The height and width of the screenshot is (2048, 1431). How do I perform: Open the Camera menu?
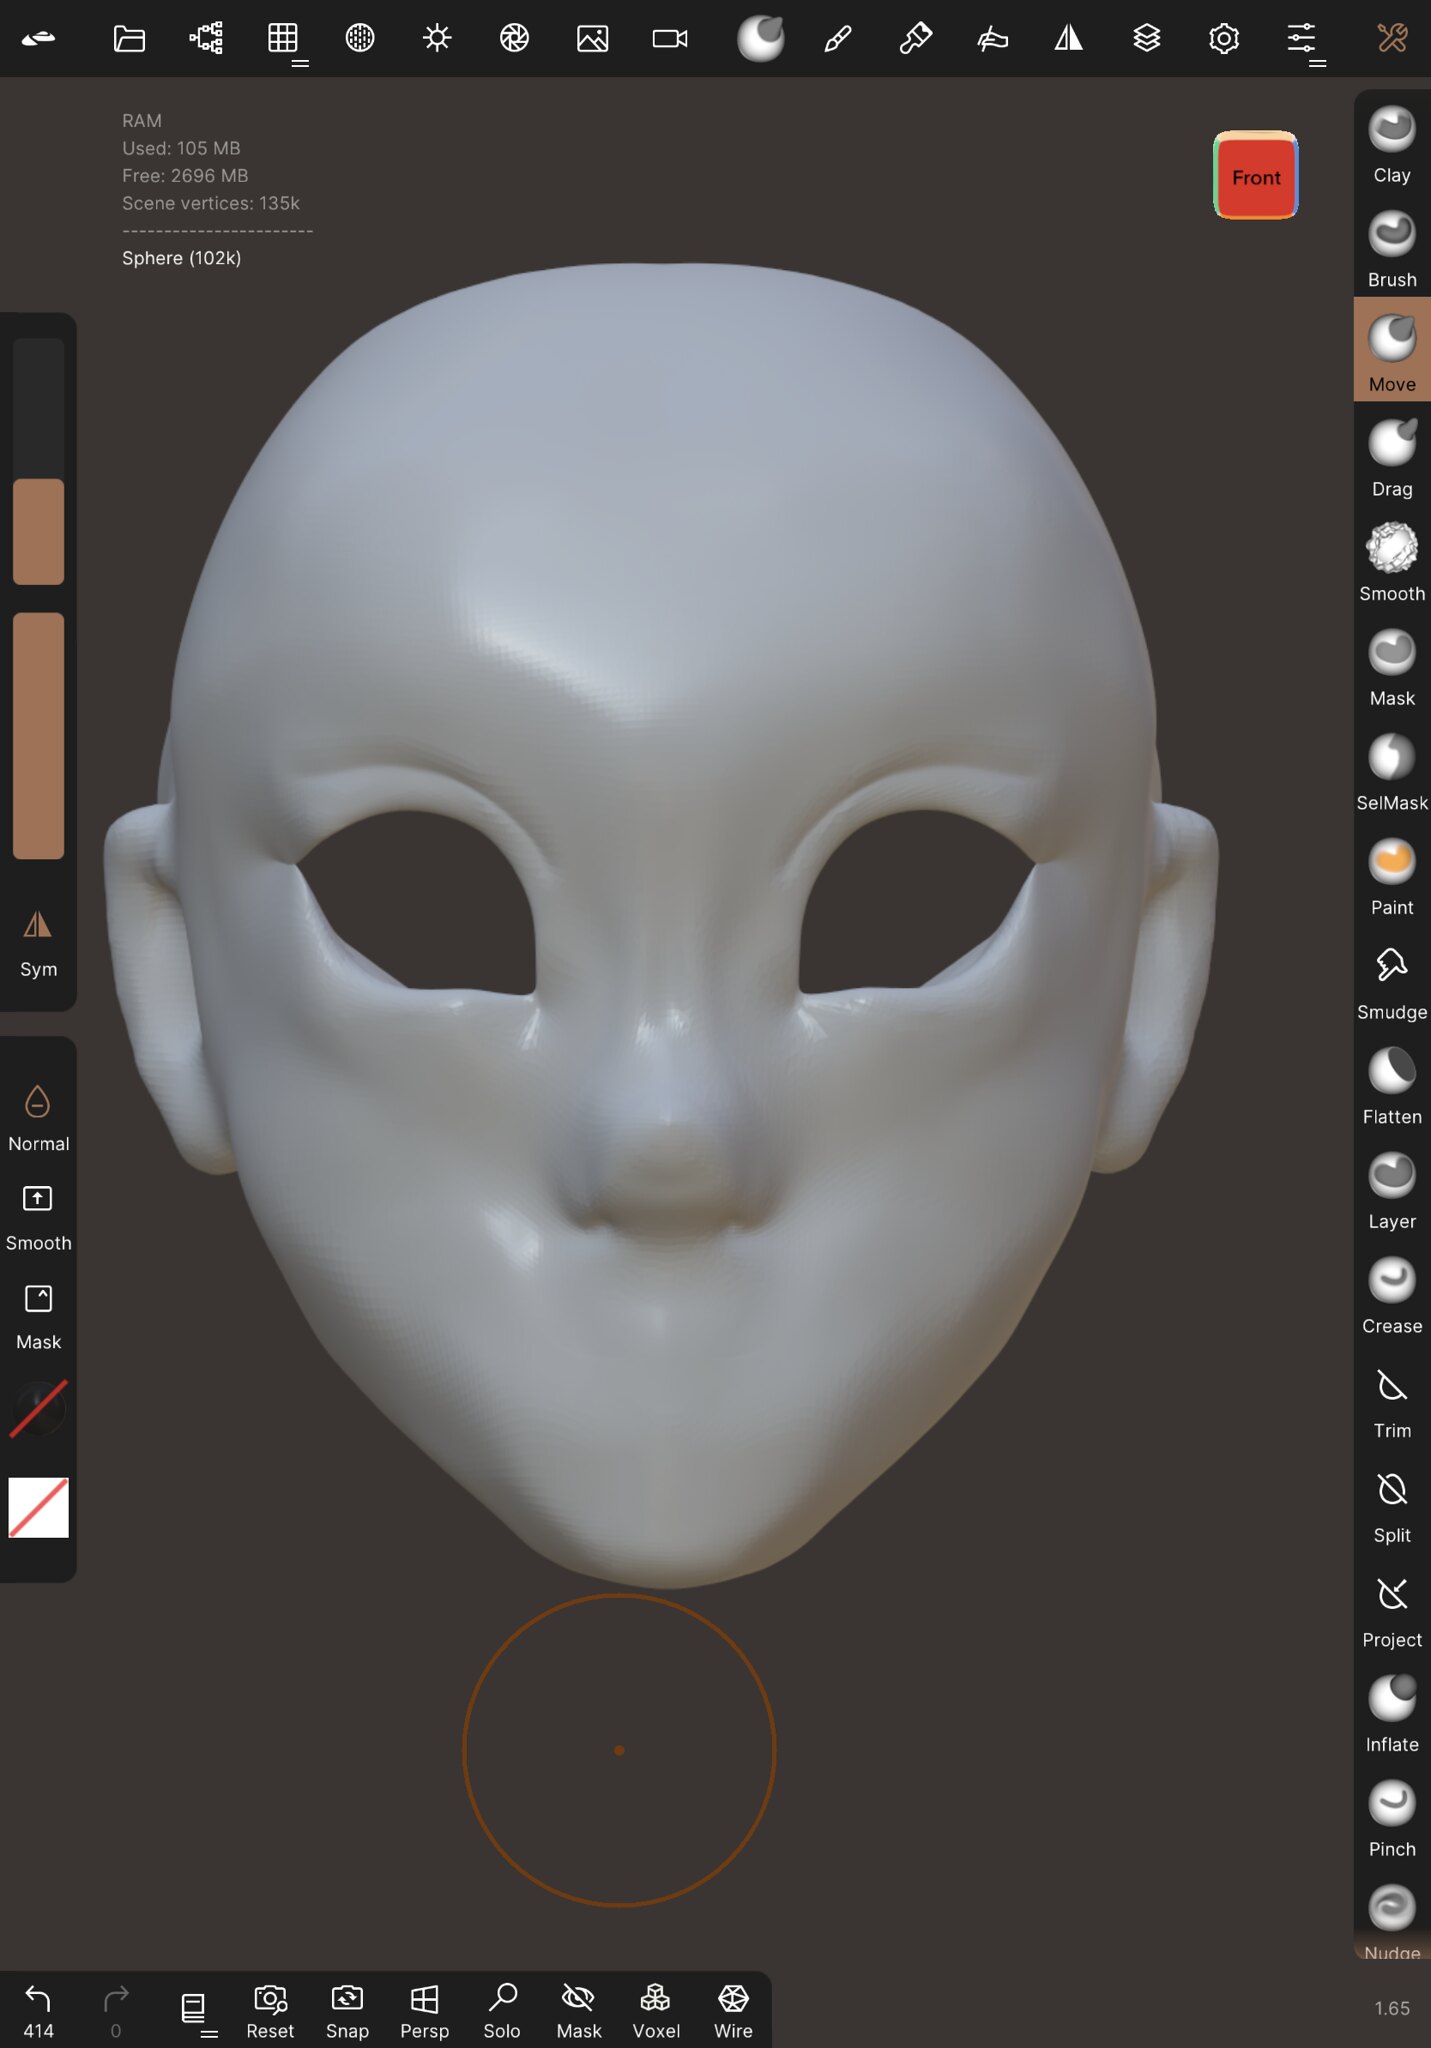670,39
